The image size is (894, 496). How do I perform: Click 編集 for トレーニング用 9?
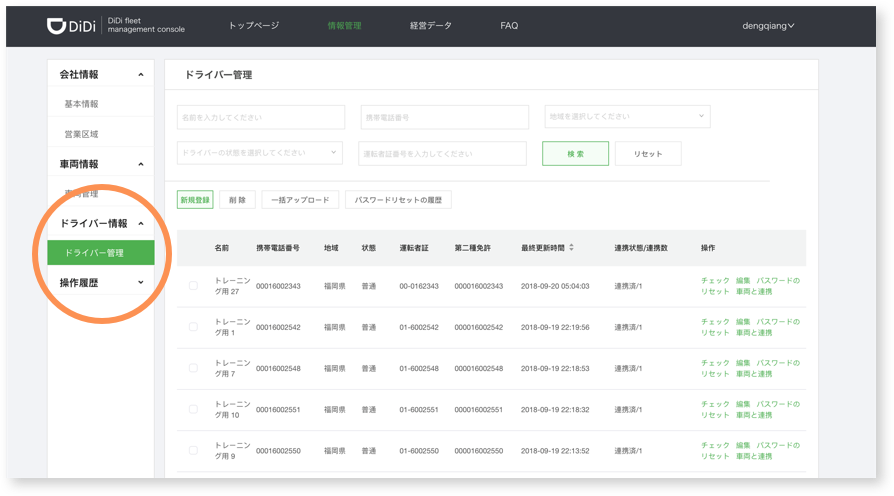click(743, 445)
